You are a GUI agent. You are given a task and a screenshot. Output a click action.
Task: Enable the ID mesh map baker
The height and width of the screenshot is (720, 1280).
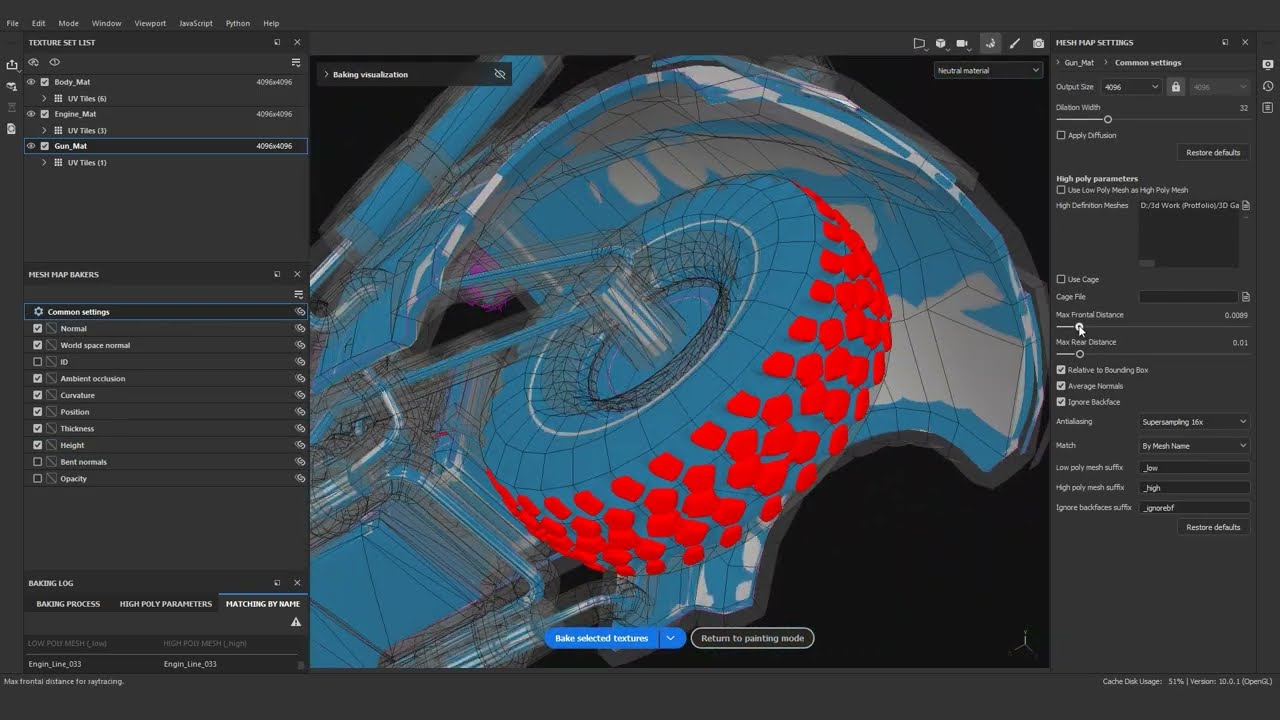pos(38,362)
